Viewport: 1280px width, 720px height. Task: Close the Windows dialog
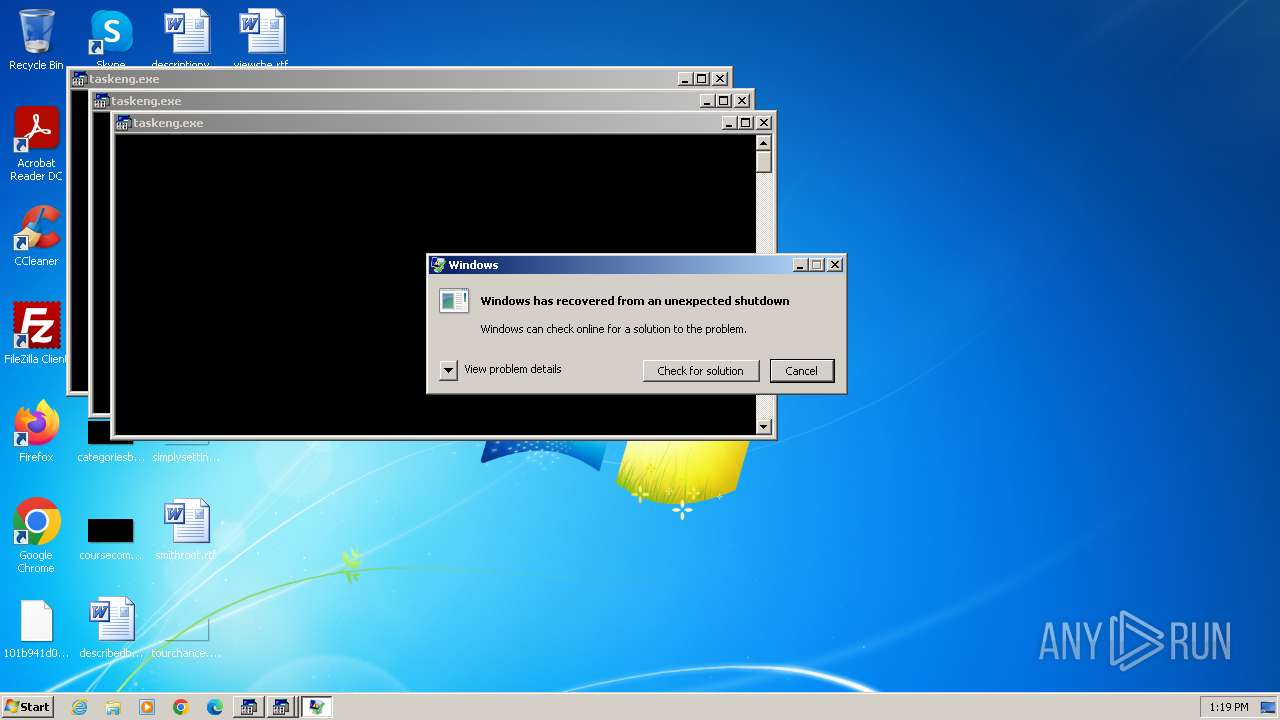835,265
